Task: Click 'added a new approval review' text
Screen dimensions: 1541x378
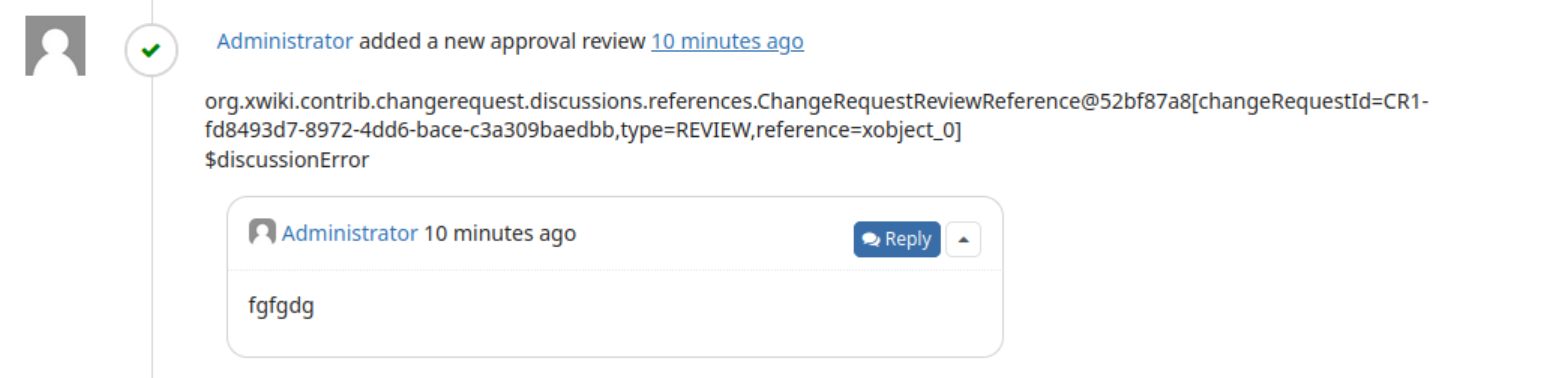Action: (x=502, y=41)
